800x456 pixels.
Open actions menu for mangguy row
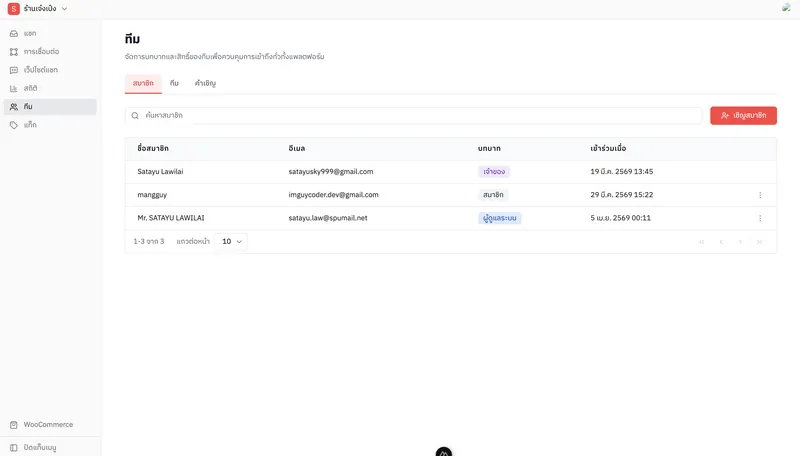coord(760,195)
